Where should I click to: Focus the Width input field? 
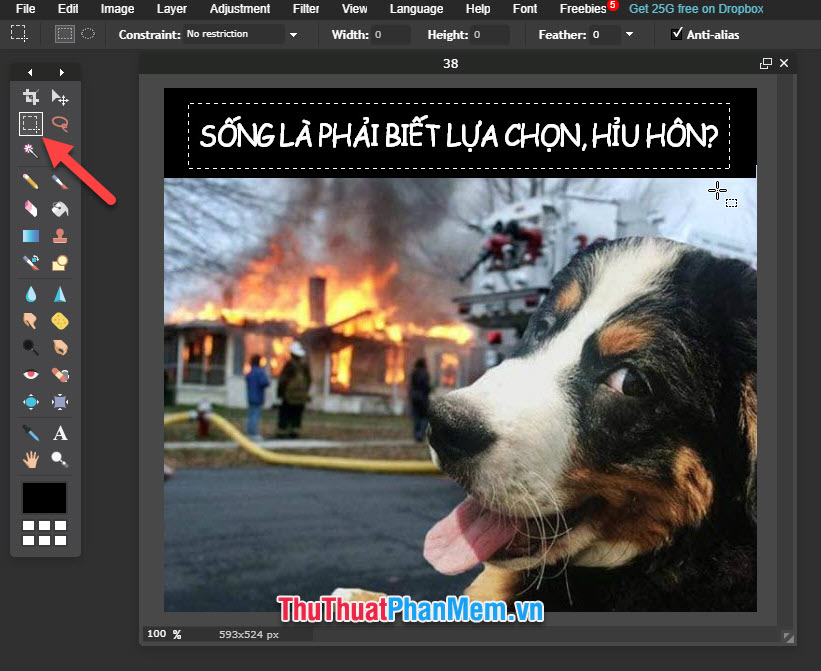pyautogui.click(x=390, y=35)
